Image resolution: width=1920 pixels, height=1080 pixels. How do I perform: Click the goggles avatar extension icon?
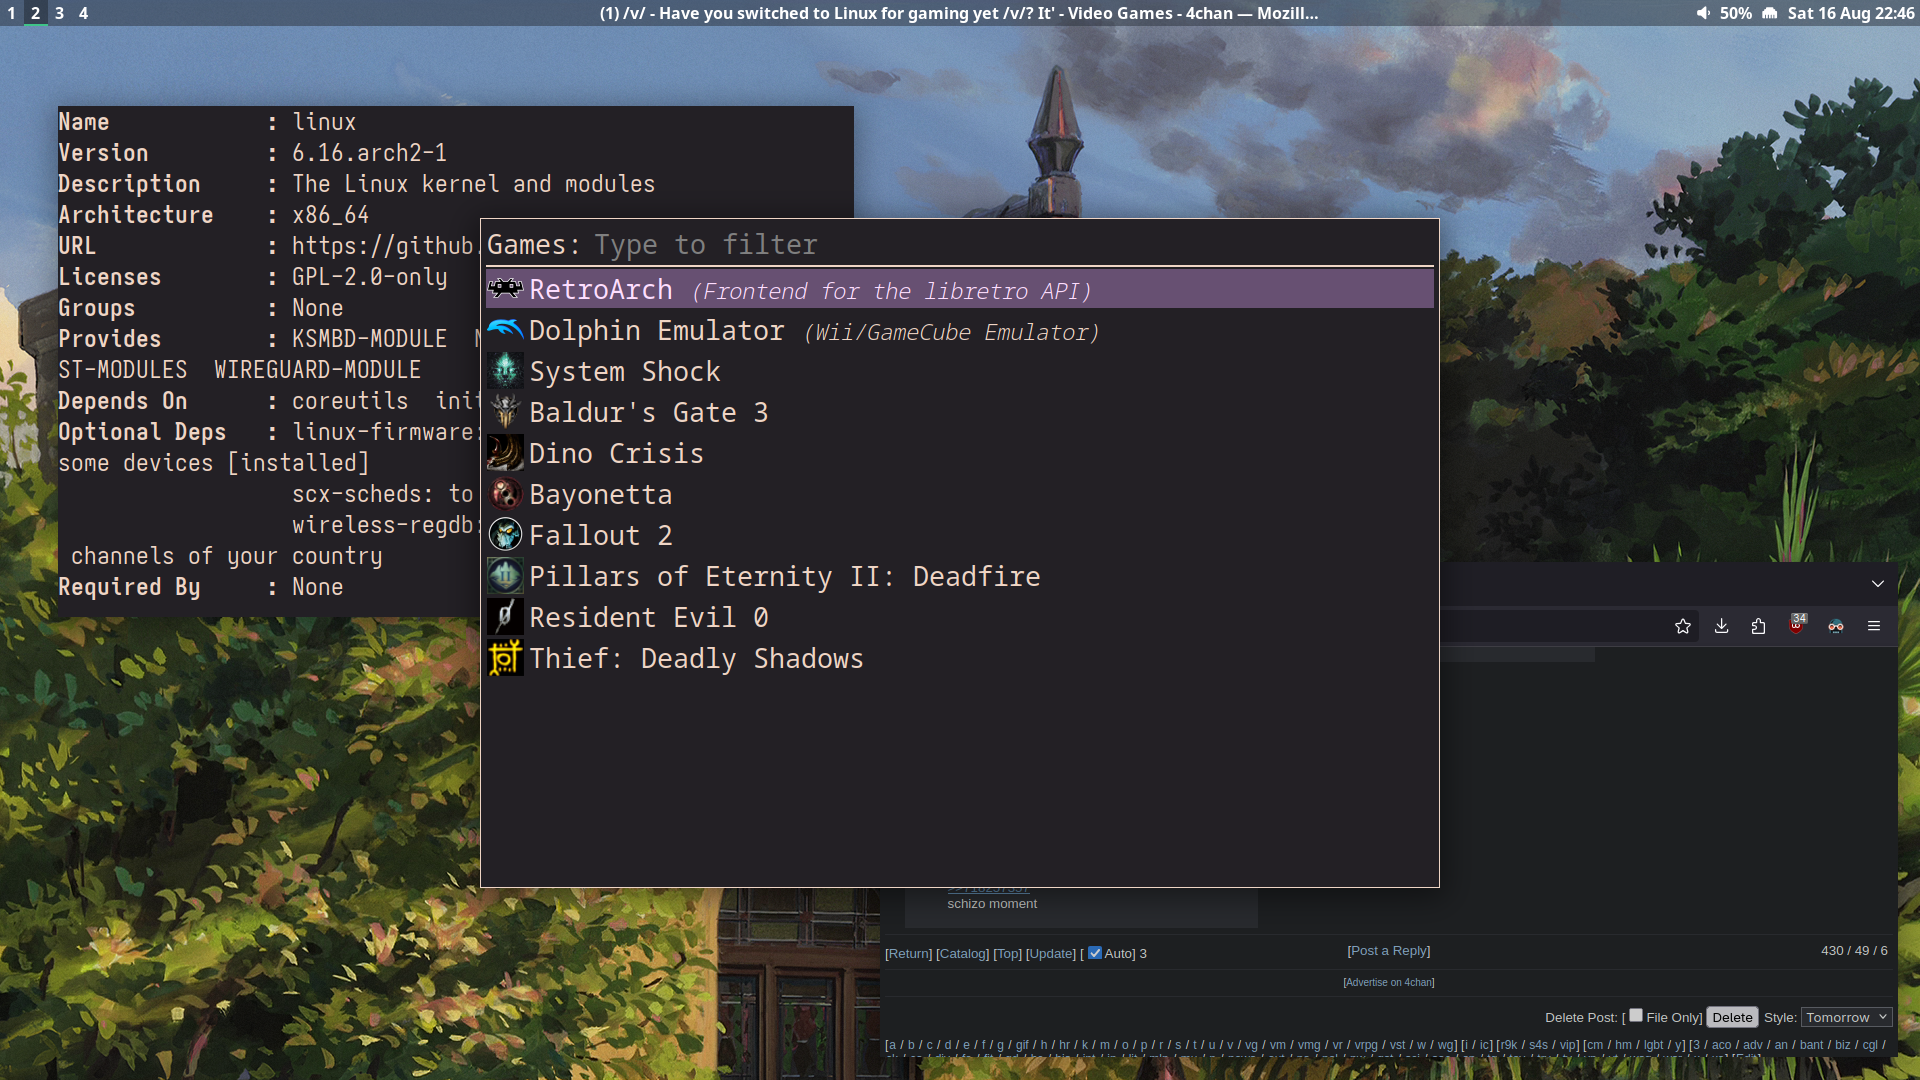pyautogui.click(x=1836, y=626)
